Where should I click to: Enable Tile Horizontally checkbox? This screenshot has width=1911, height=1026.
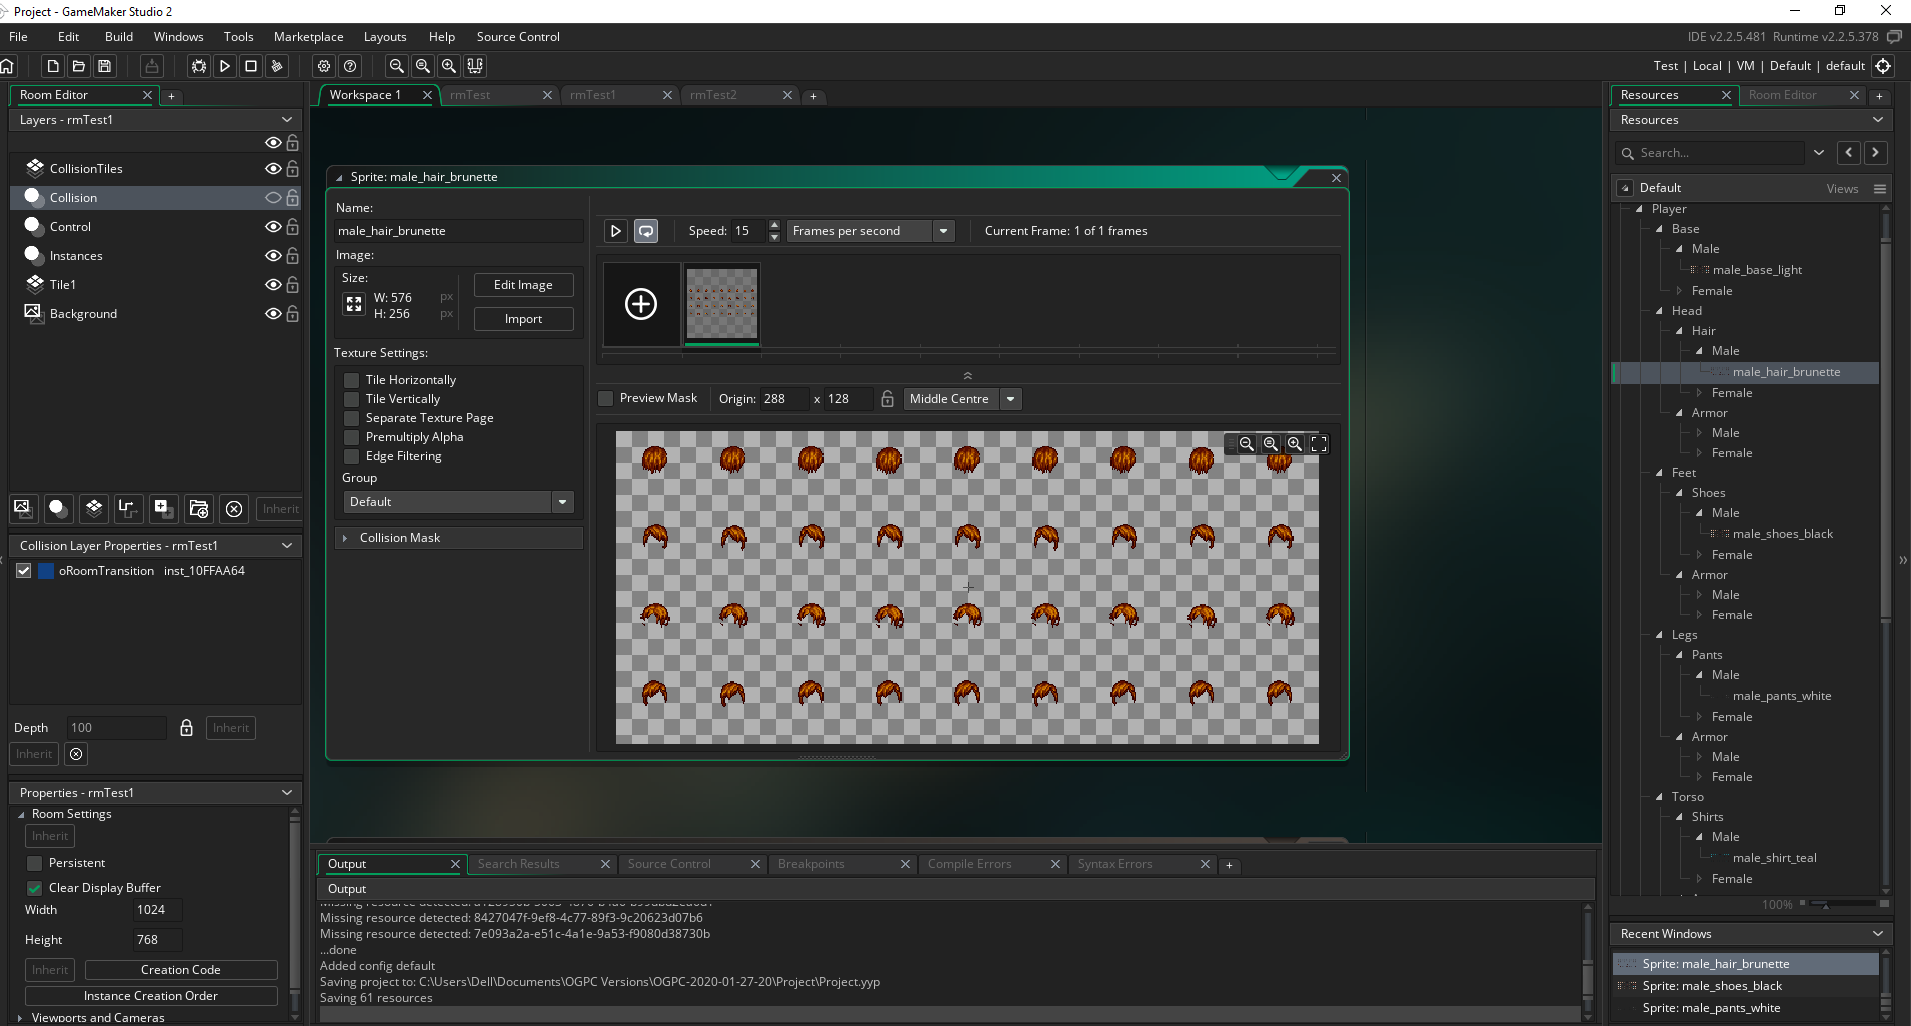tap(352, 380)
